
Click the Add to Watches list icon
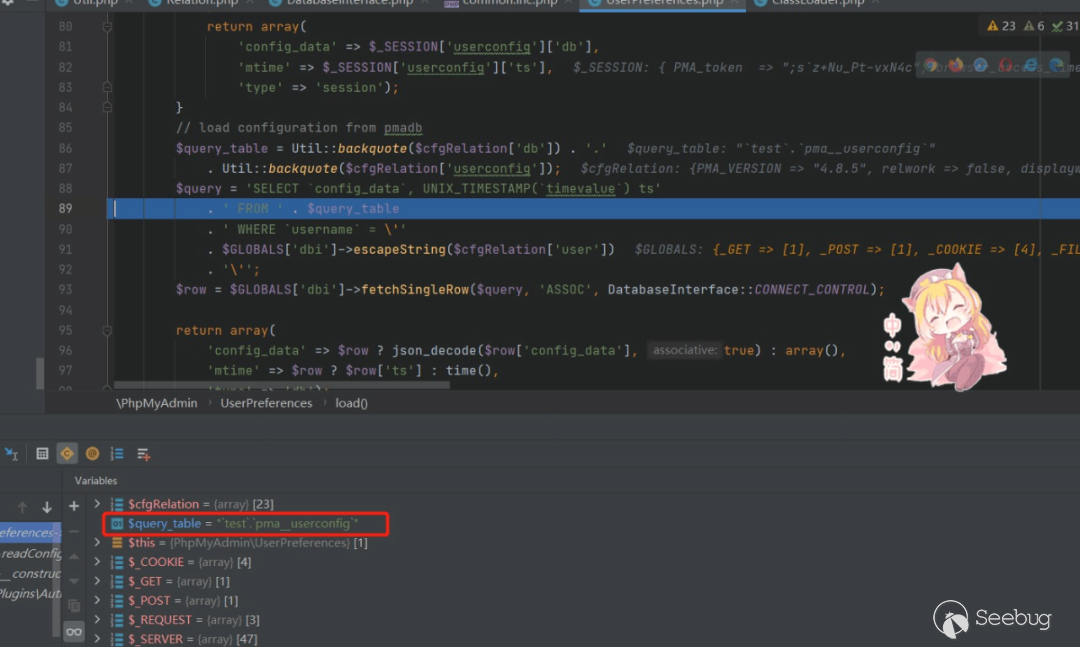pos(143,454)
